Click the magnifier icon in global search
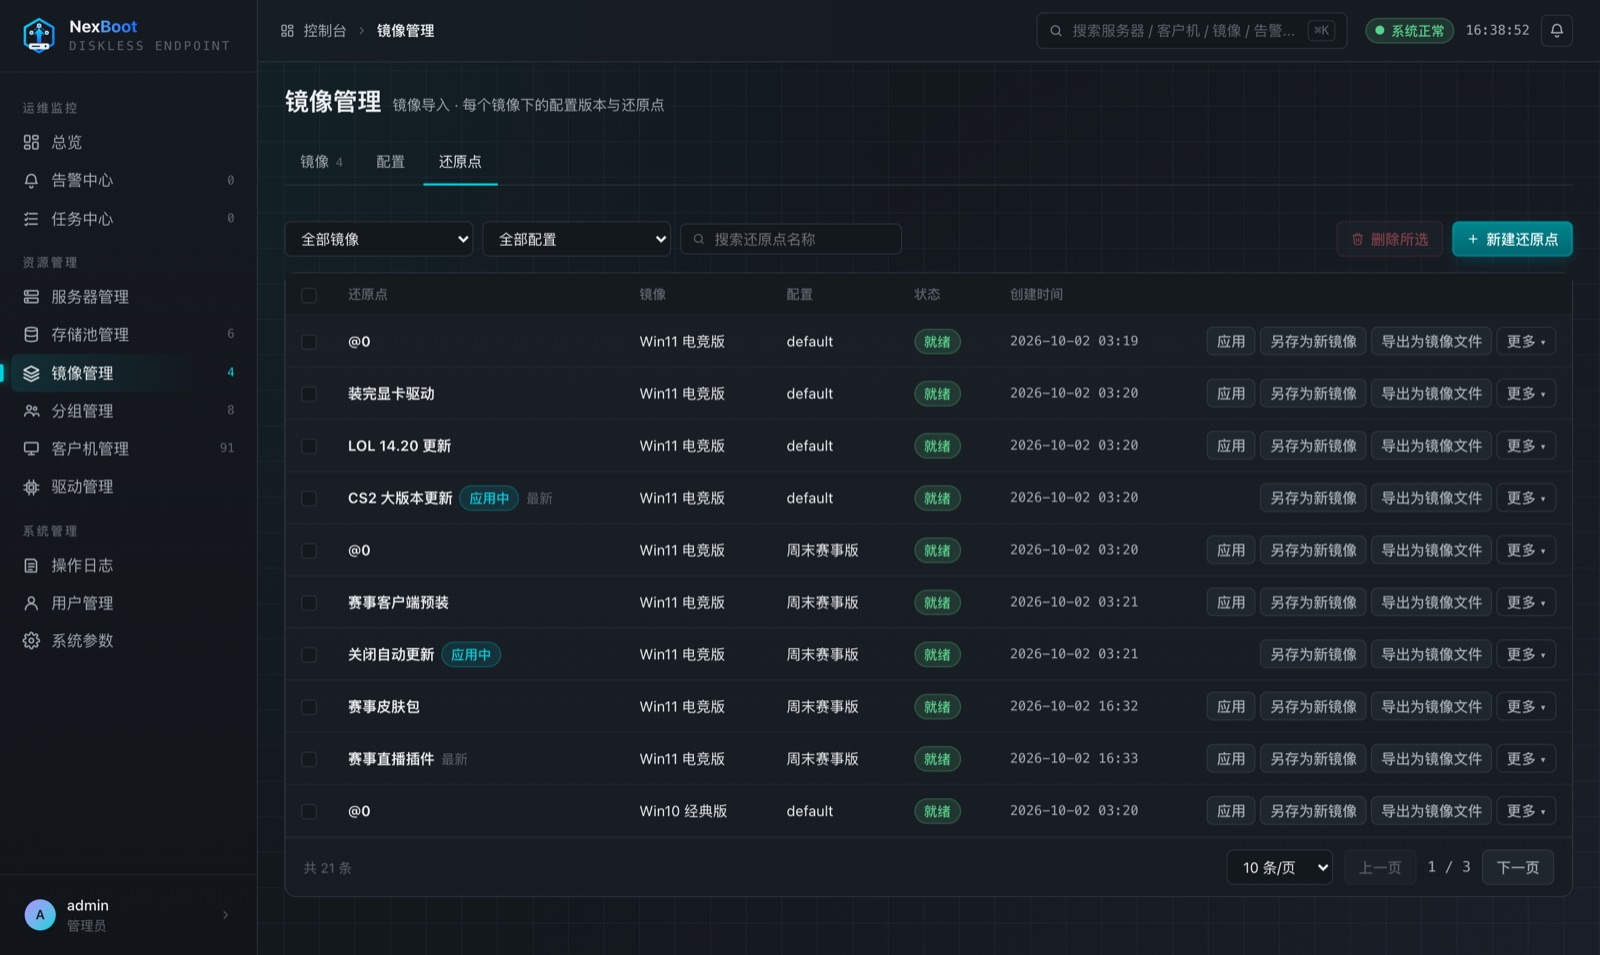1600x955 pixels. (x=1056, y=31)
